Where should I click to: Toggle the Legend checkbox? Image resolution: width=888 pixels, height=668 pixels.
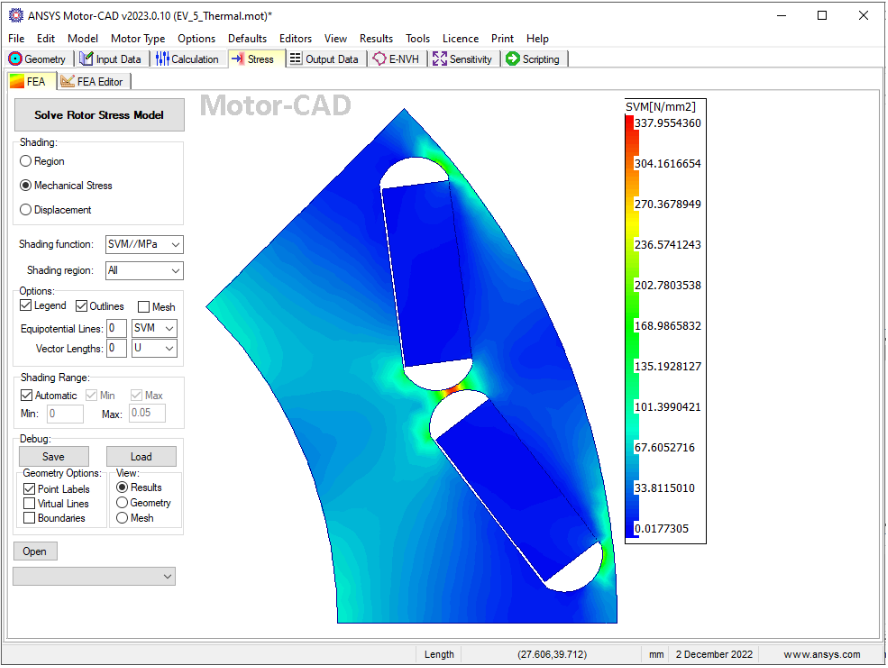(x=25, y=306)
